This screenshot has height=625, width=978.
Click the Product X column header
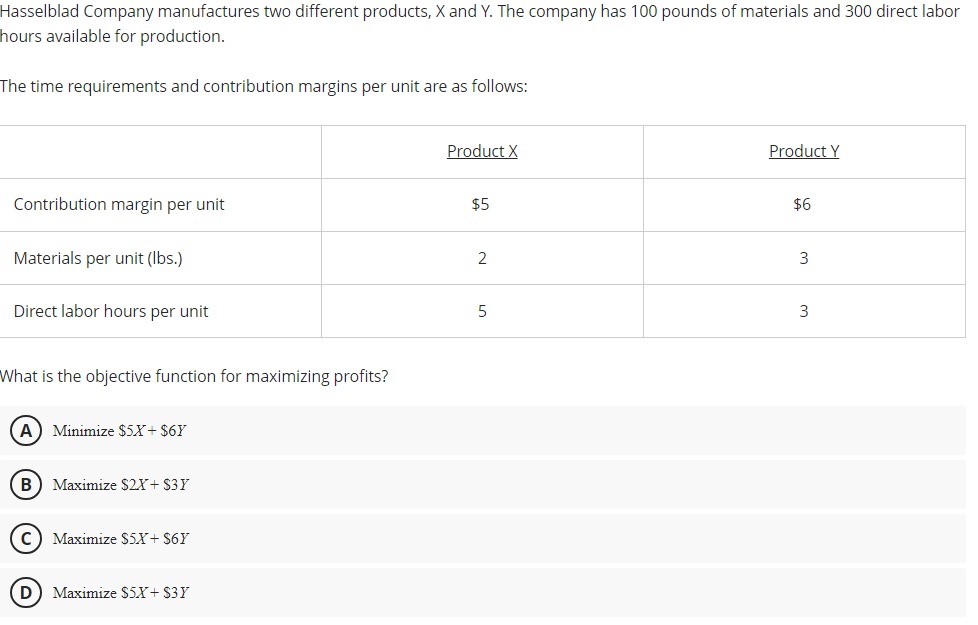pyautogui.click(x=482, y=151)
